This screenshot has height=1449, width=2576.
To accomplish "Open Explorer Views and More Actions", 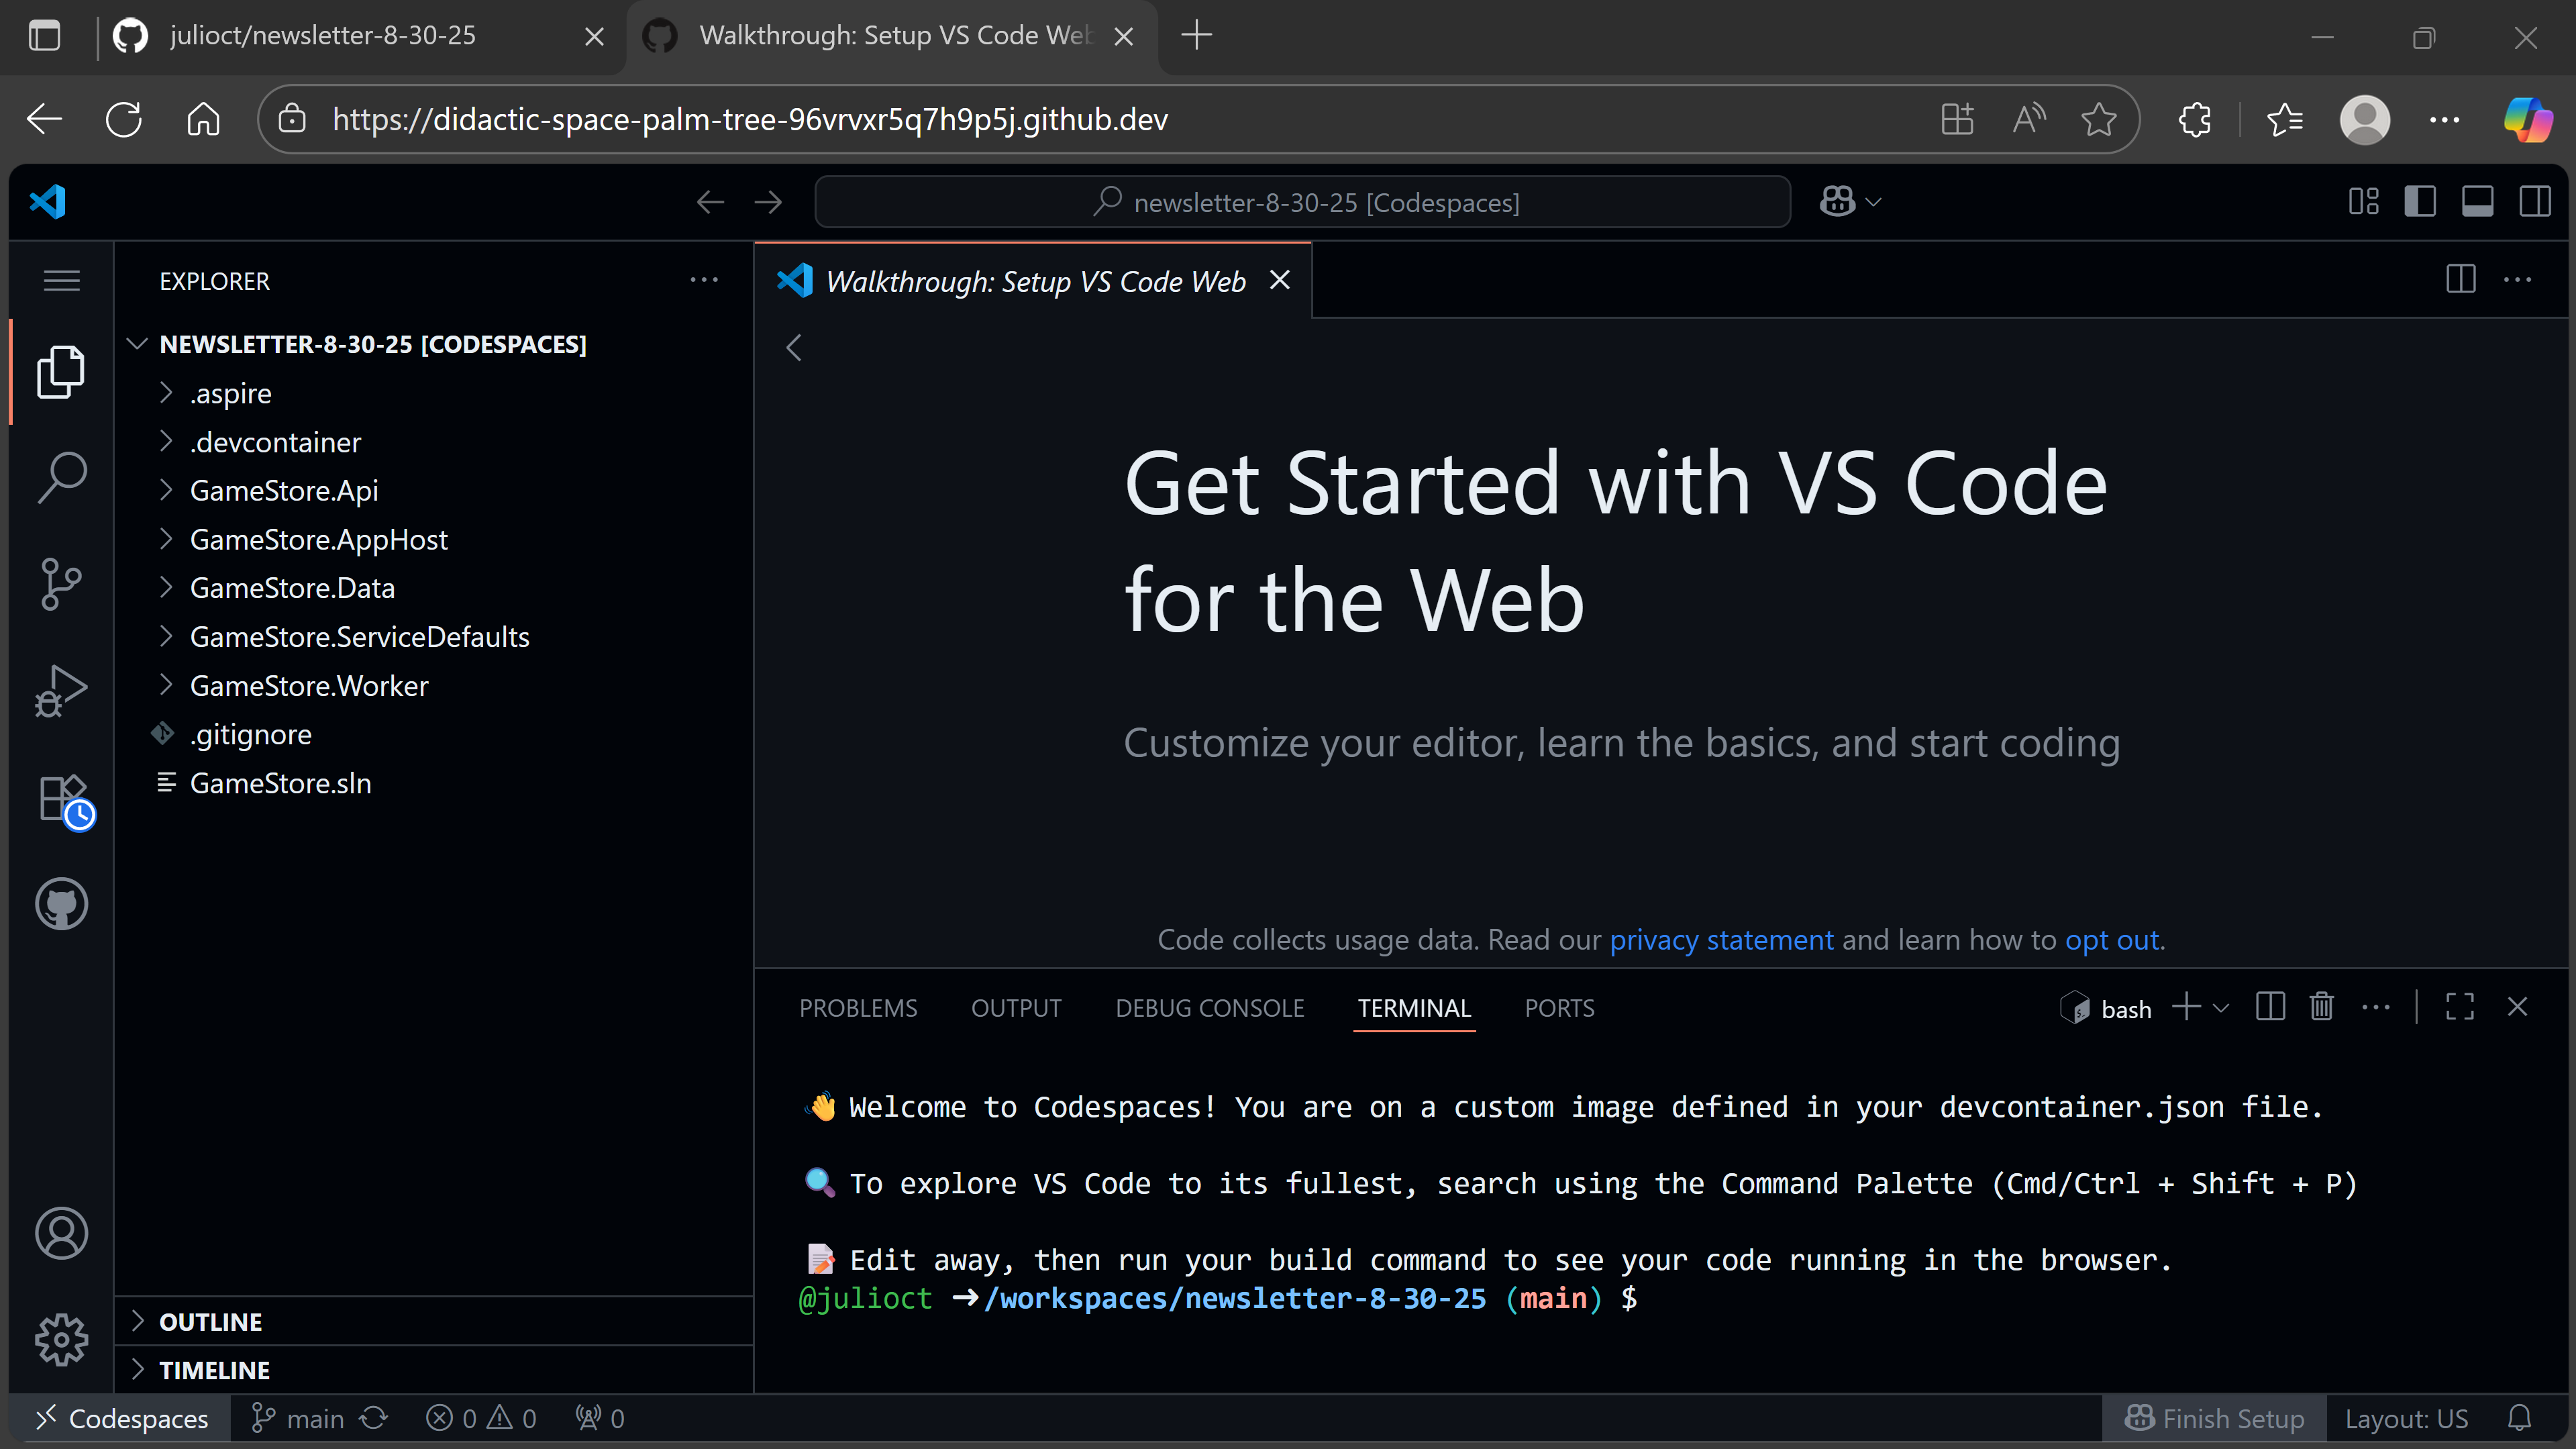I will 704,280.
